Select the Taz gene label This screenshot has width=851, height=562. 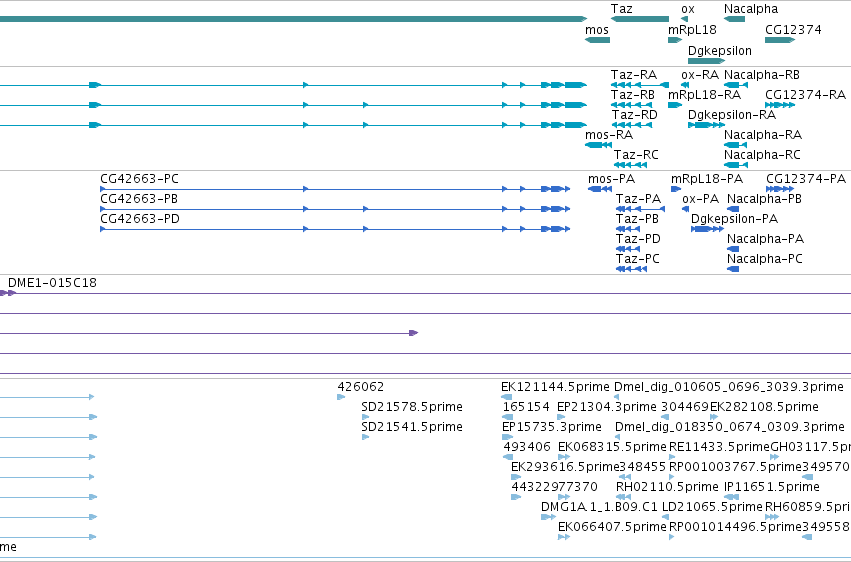[621, 9]
